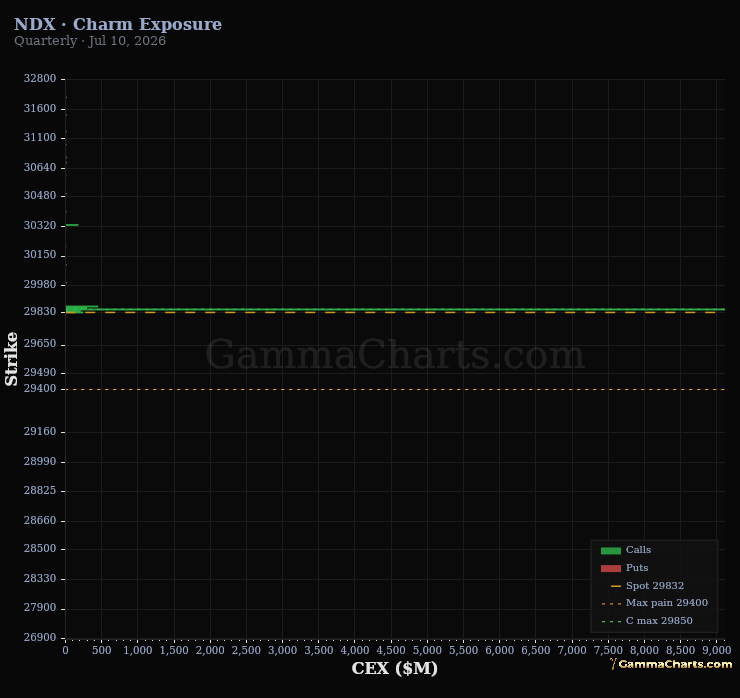The image size is (740, 698).
Task: Click the NDX Charm Exposure title
Action: 118,24
